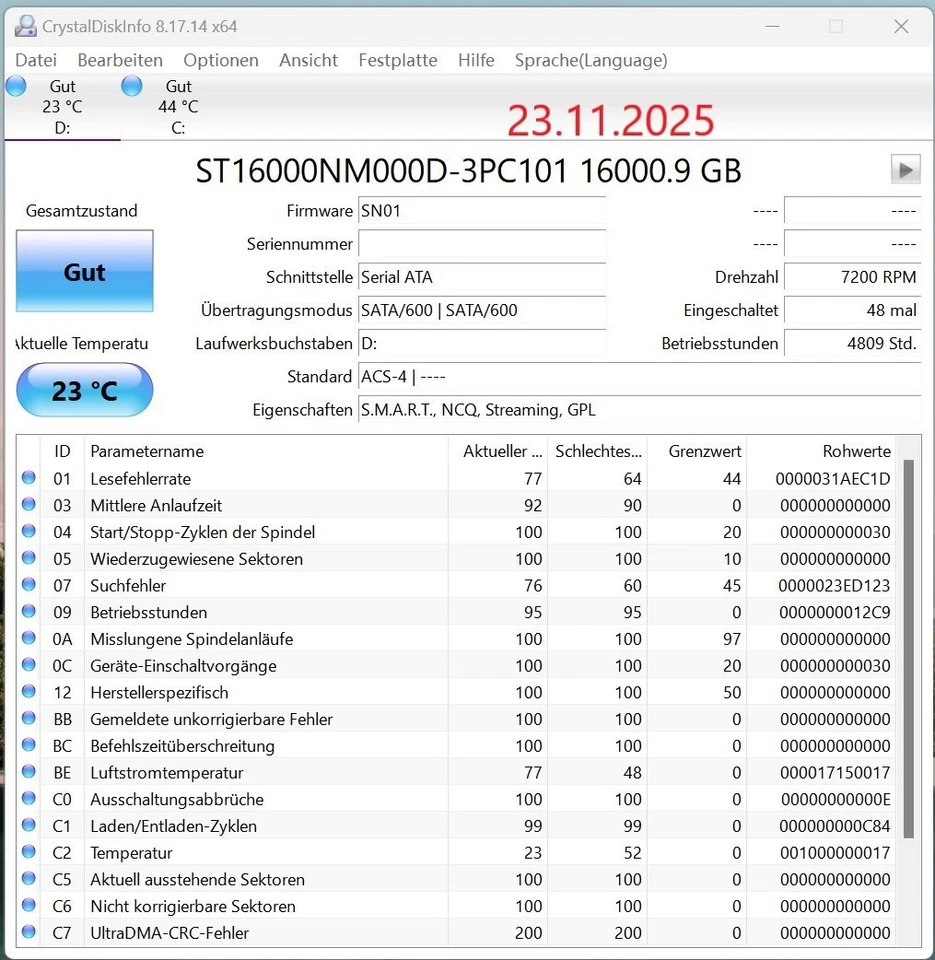Click the next-drive arrow button top right
935x960 pixels.
[905, 169]
